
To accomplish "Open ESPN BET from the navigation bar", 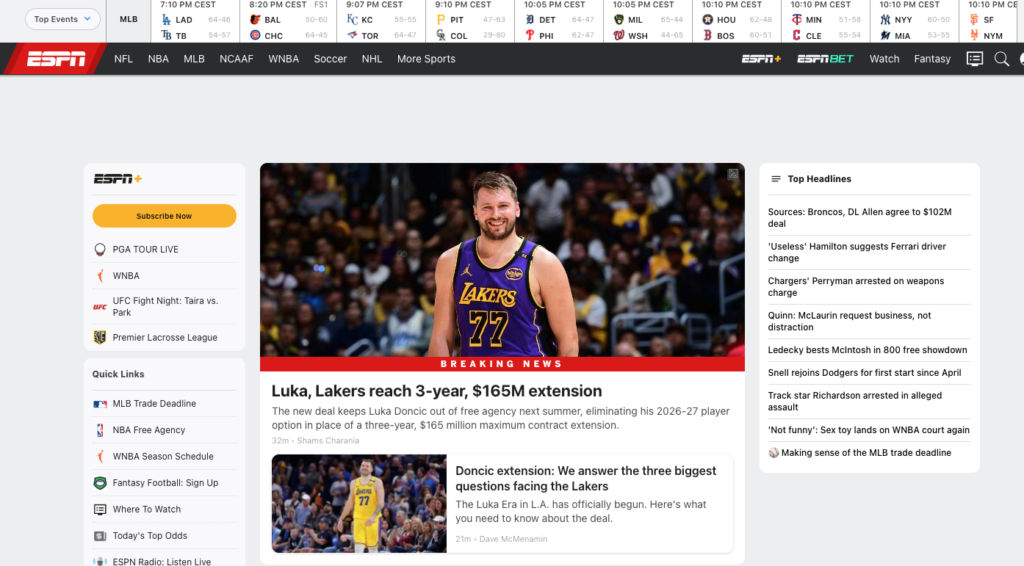I will 825,59.
